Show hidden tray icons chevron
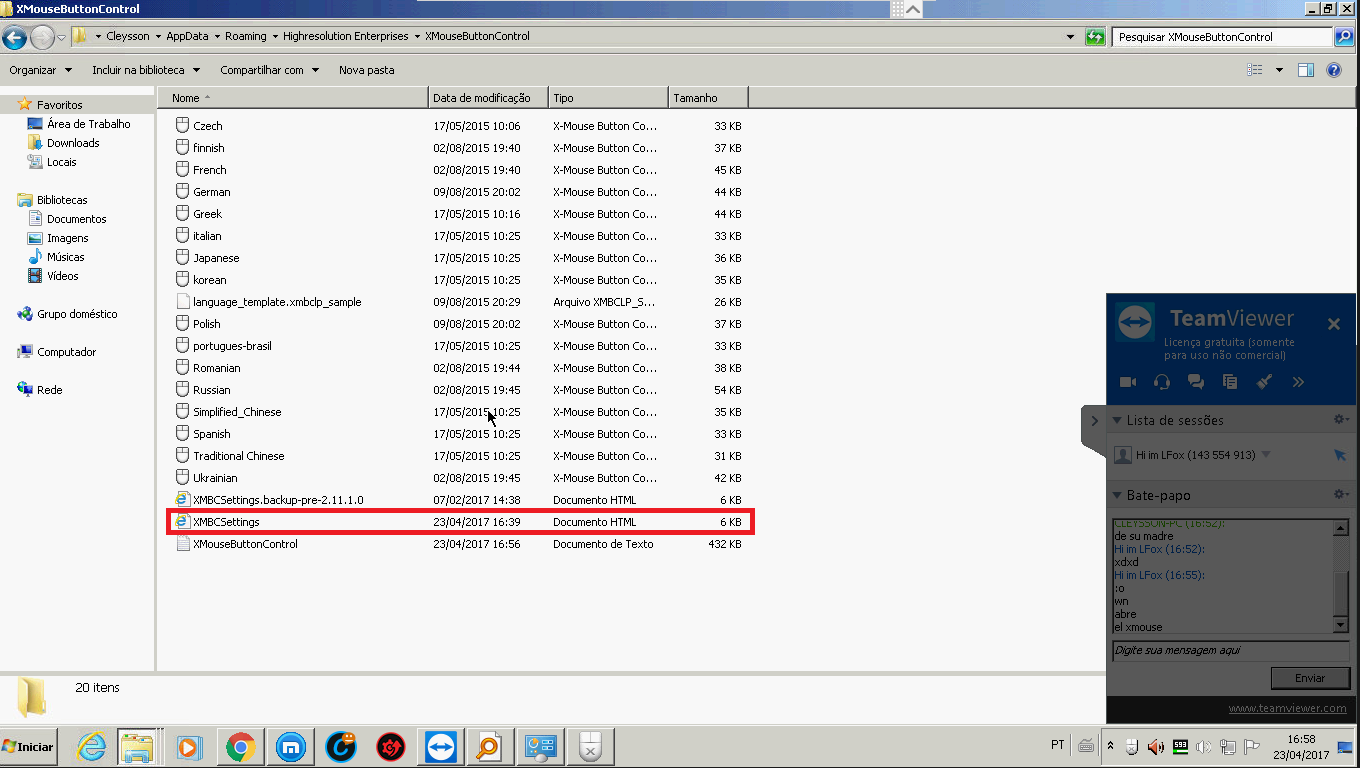The image size is (1360, 768). tap(1110, 746)
